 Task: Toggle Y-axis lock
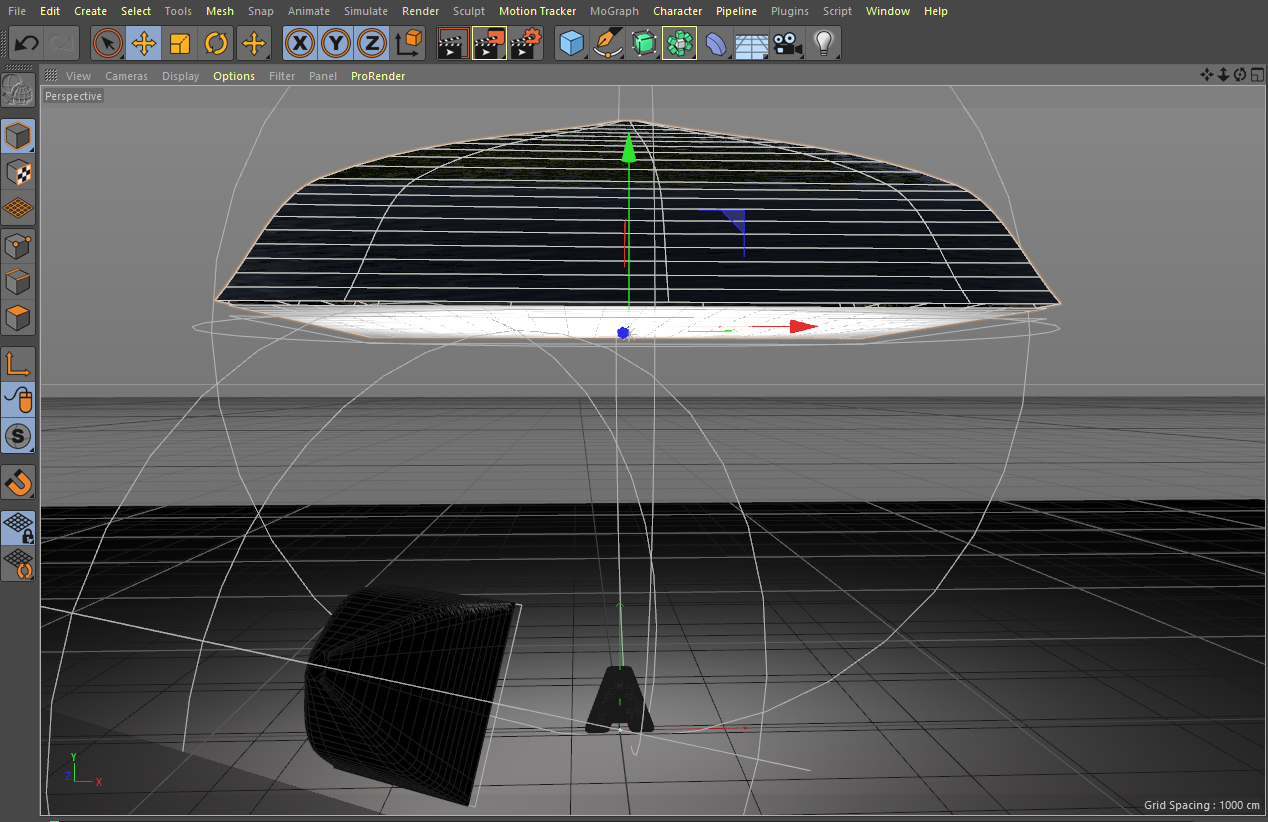[336, 44]
